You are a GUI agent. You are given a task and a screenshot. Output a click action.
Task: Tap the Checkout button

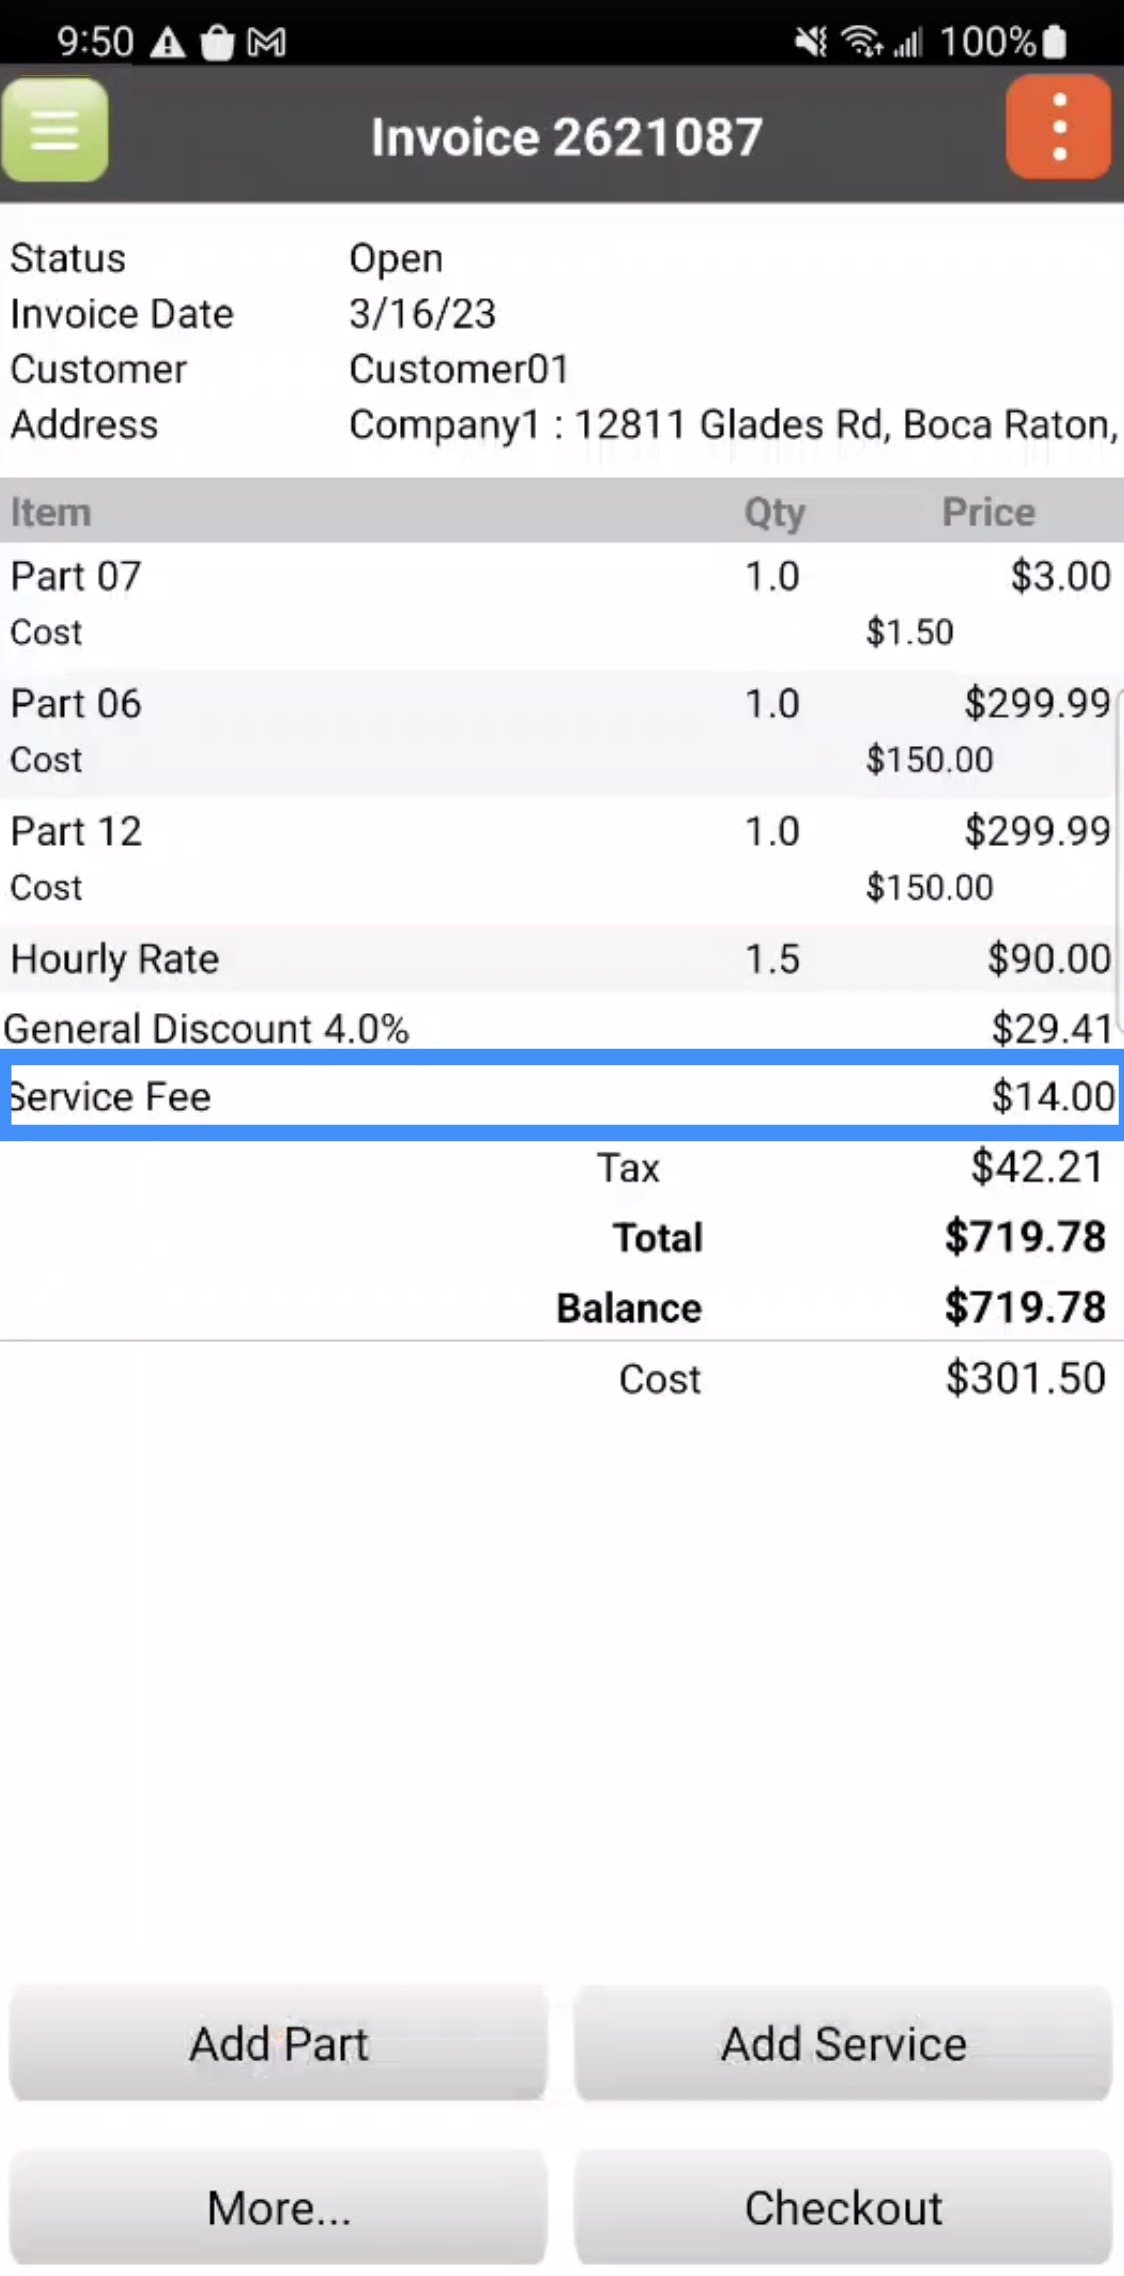pyautogui.click(x=843, y=2207)
